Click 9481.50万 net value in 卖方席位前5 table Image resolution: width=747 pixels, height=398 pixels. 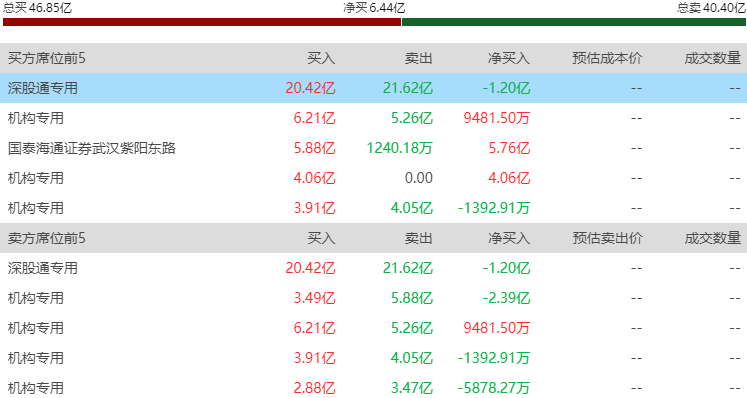(x=496, y=328)
